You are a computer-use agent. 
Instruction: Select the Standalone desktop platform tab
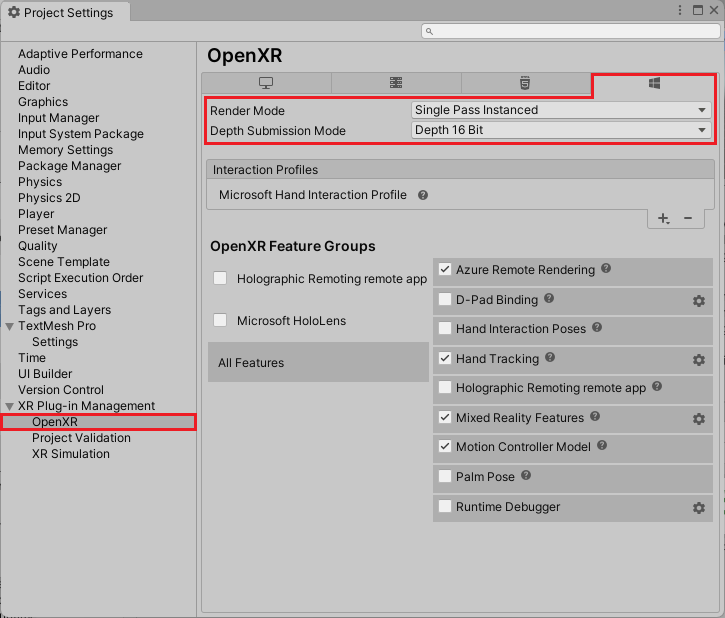(x=266, y=83)
